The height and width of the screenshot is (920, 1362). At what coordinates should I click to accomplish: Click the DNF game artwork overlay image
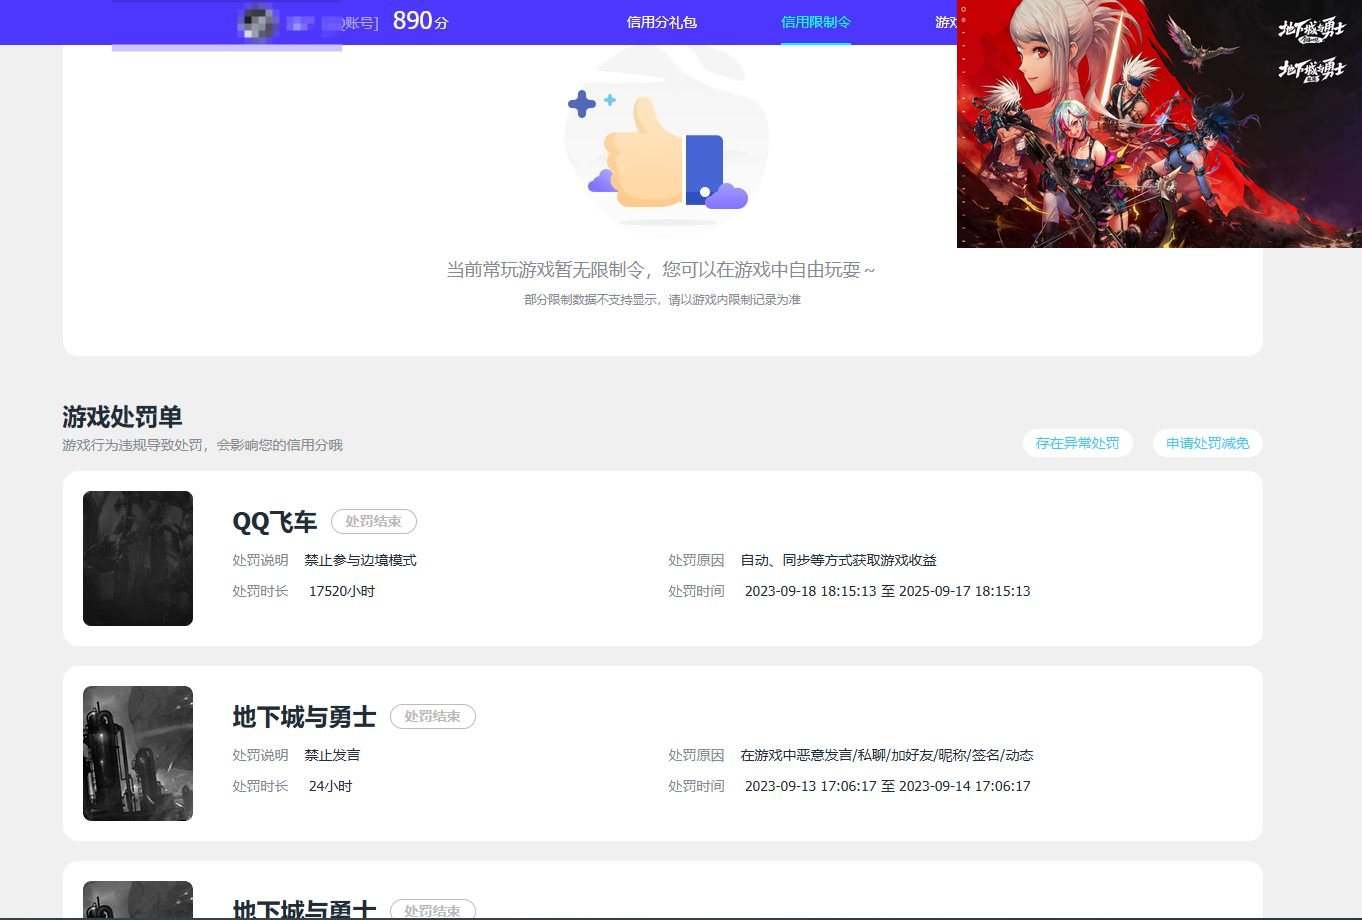tap(1159, 124)
